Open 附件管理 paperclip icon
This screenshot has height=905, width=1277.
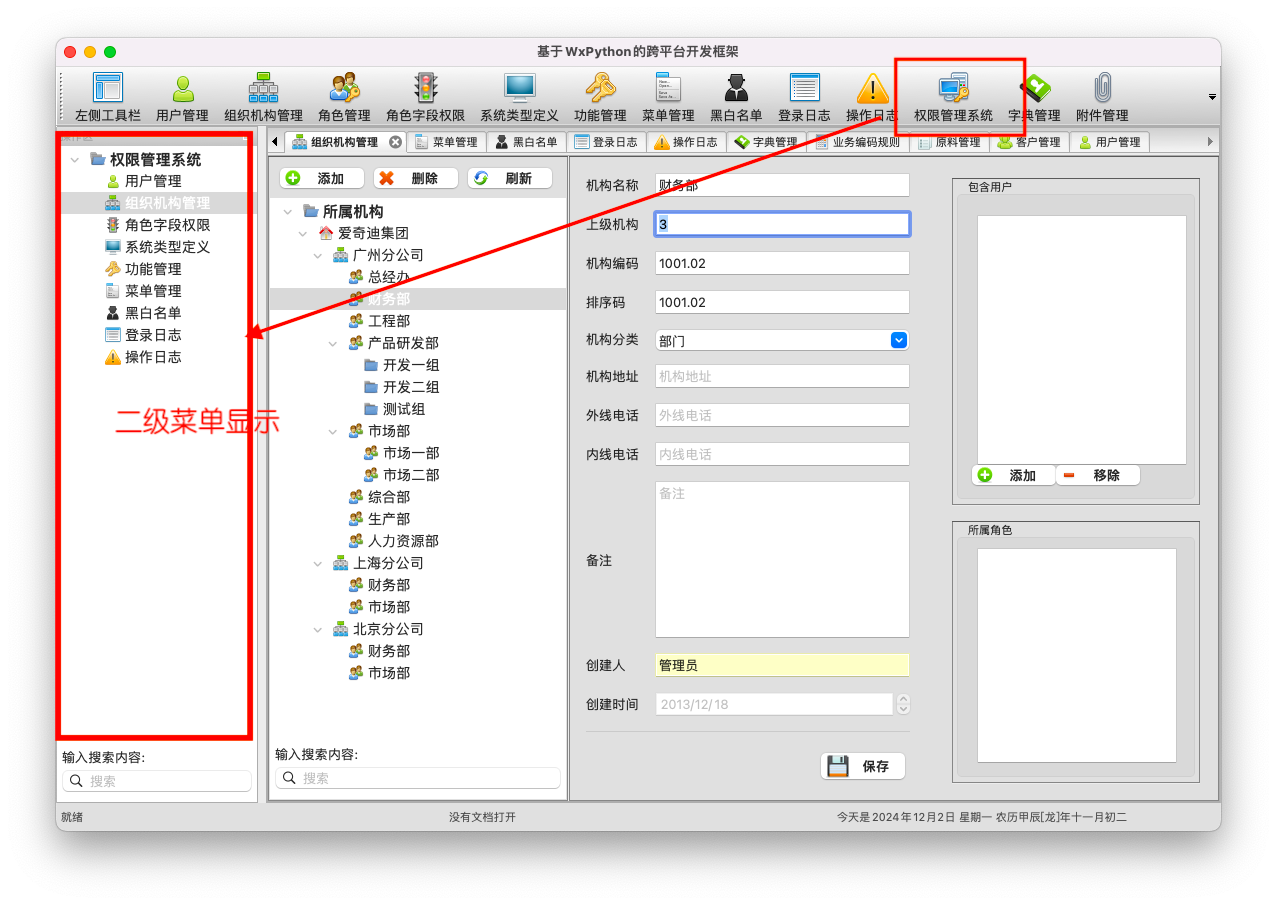point(1103,97)
